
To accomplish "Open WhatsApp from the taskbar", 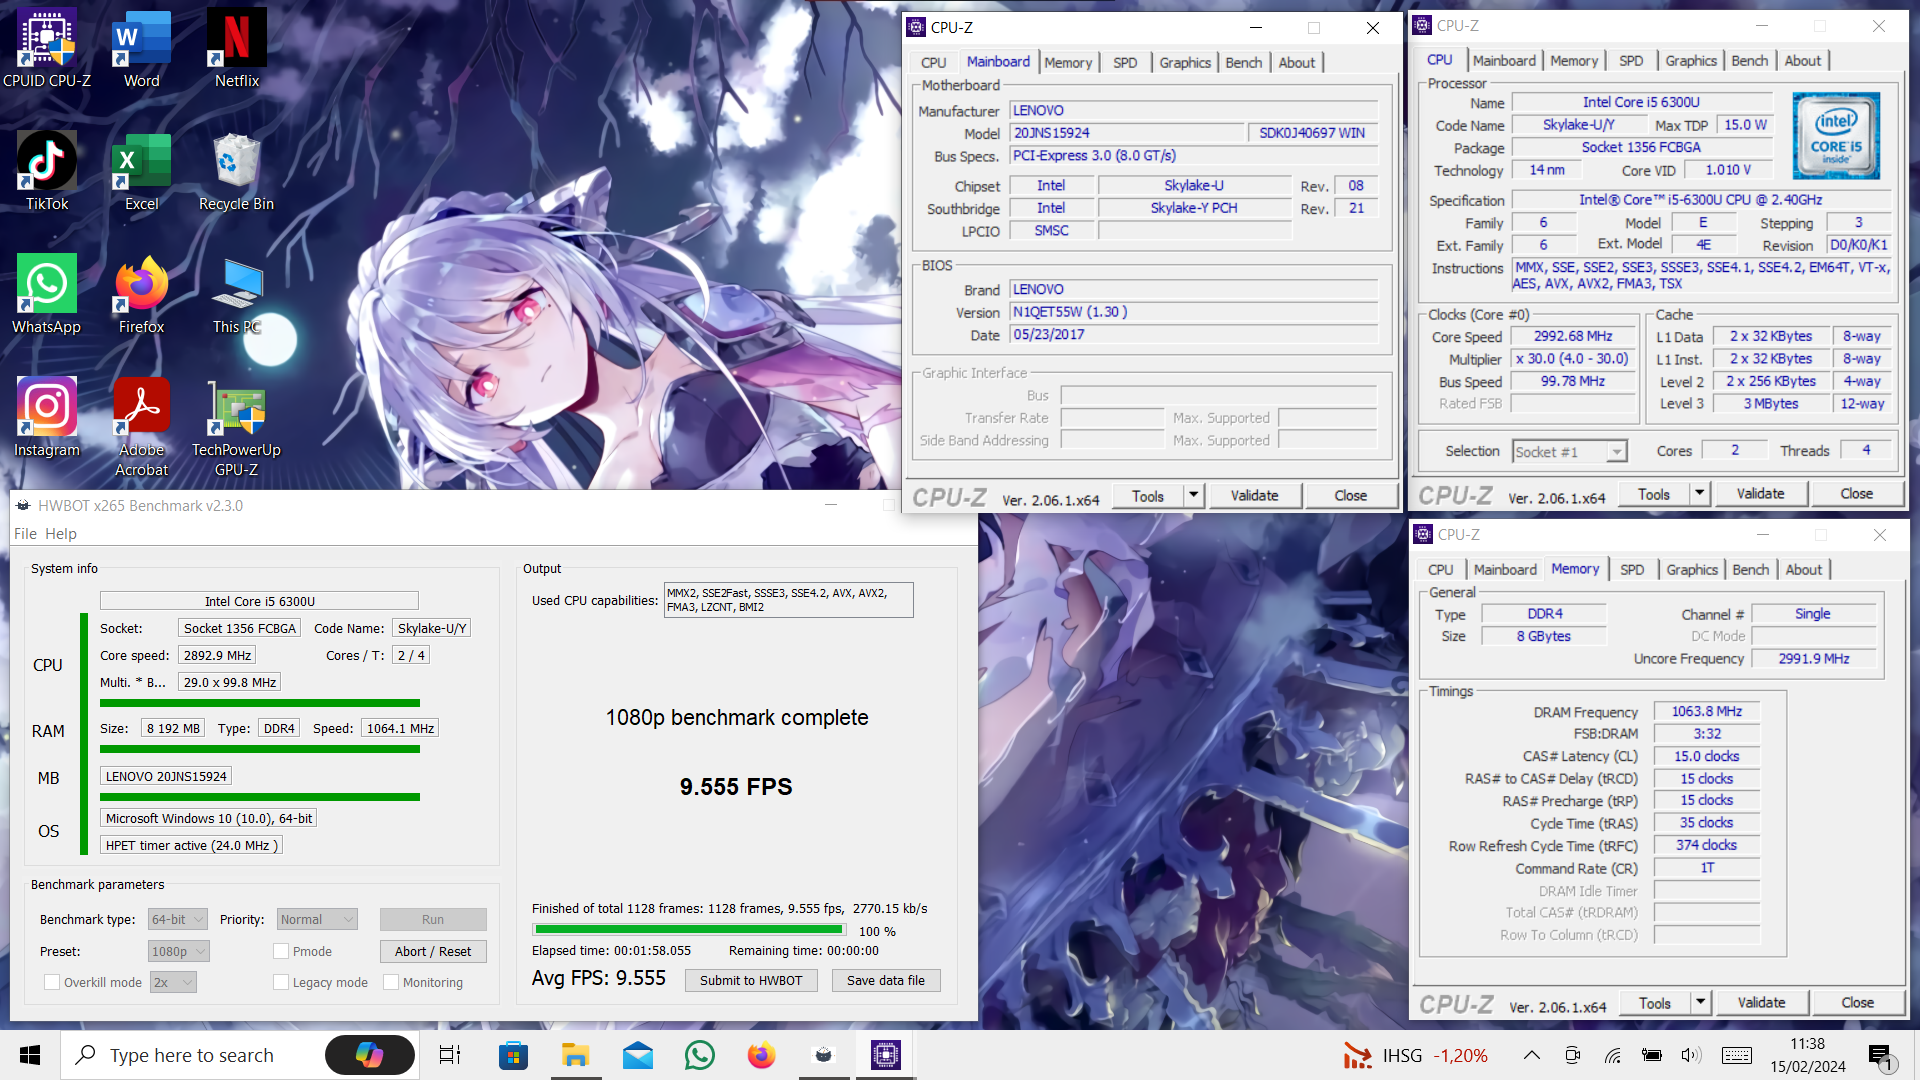I will pyautogui.click(x=700, y=1055).
